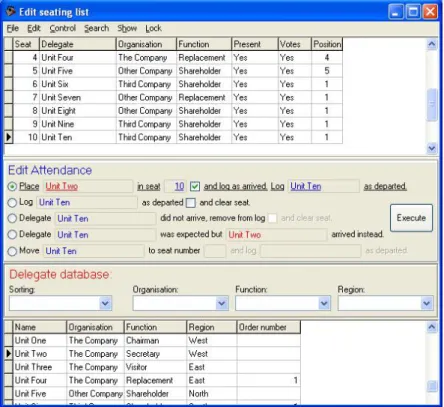Click the Execute button
The width and height of the screenshot is (444, 407).
coord(411,218)
